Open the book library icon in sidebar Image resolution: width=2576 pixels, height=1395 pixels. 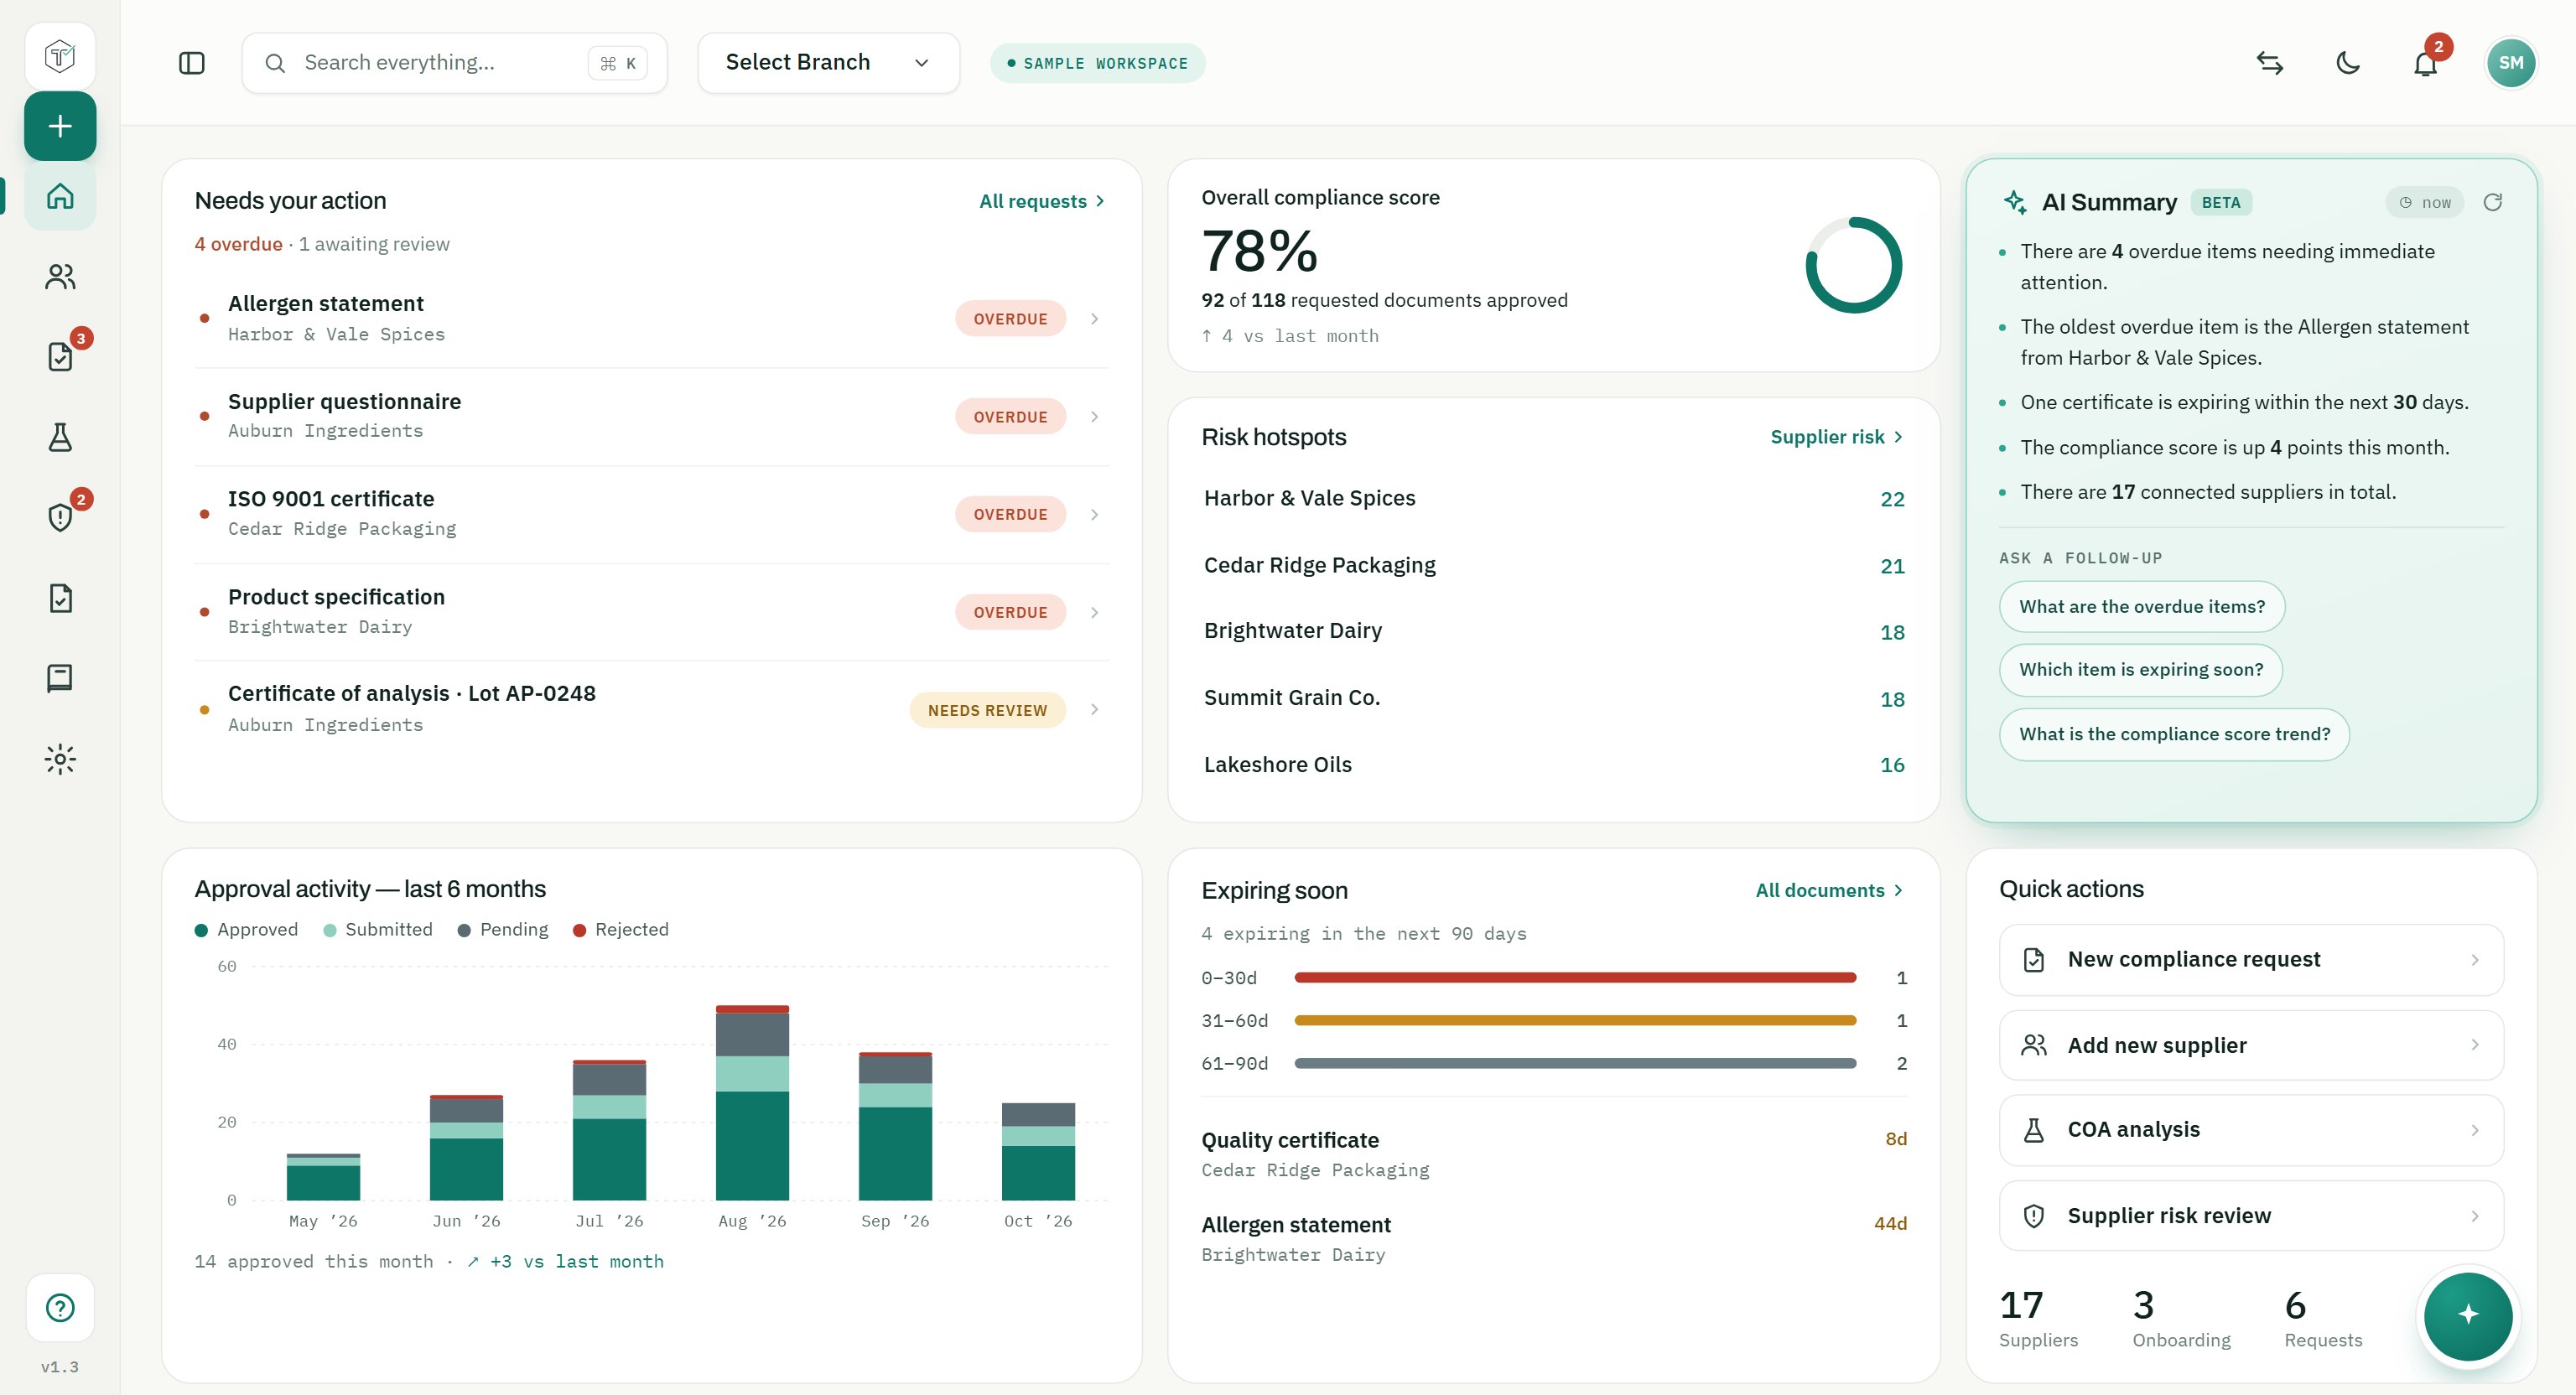[x=60, y=678]
